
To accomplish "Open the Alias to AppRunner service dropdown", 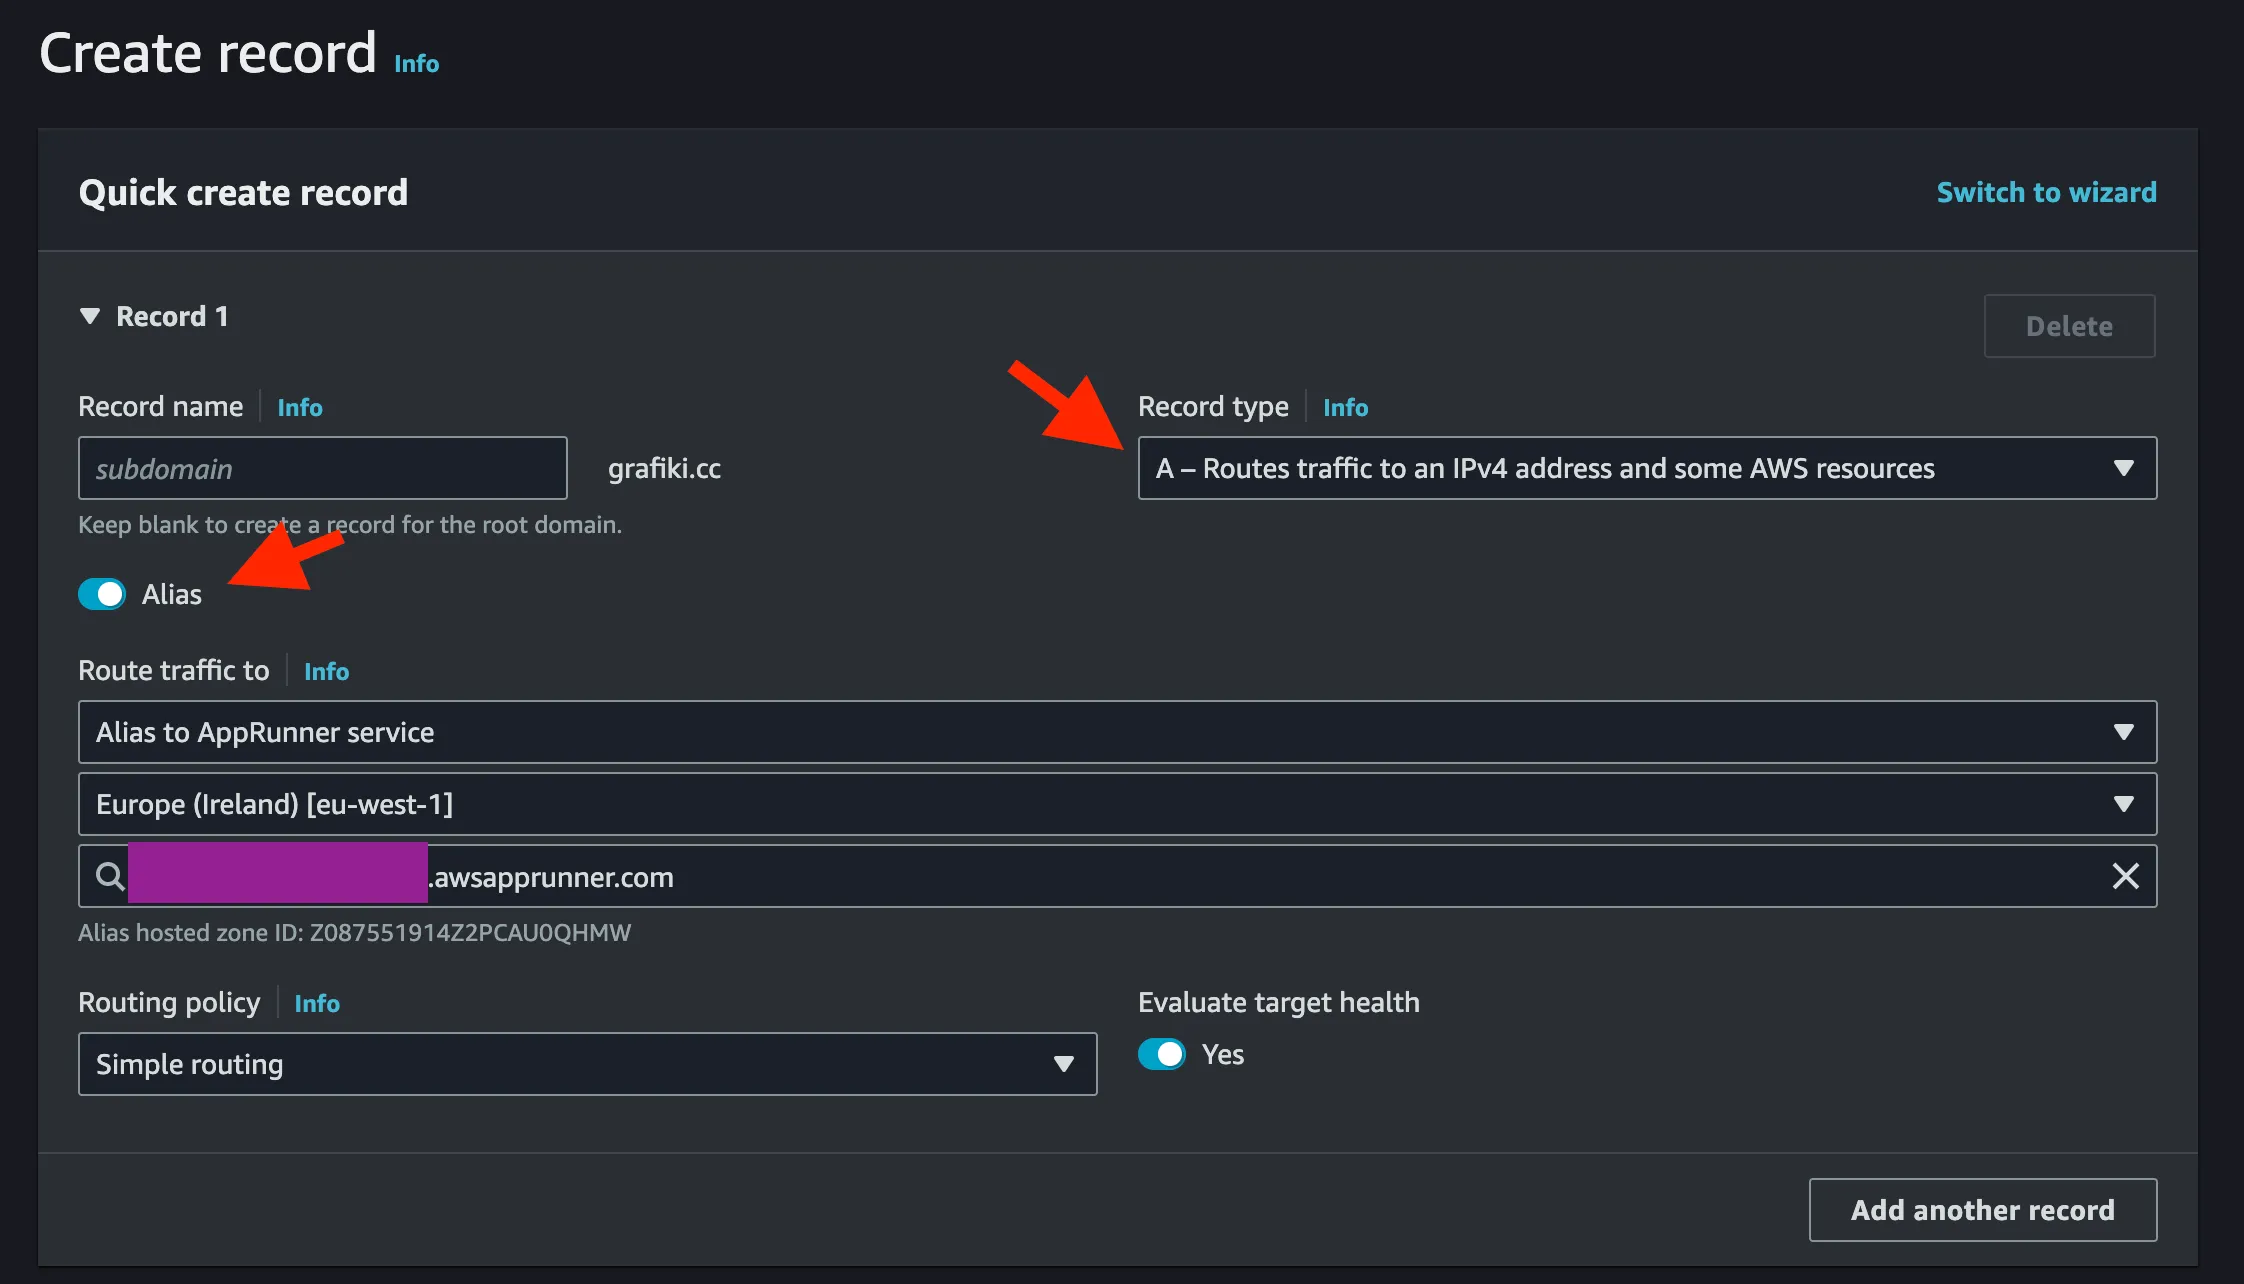I will [1117, 732].
